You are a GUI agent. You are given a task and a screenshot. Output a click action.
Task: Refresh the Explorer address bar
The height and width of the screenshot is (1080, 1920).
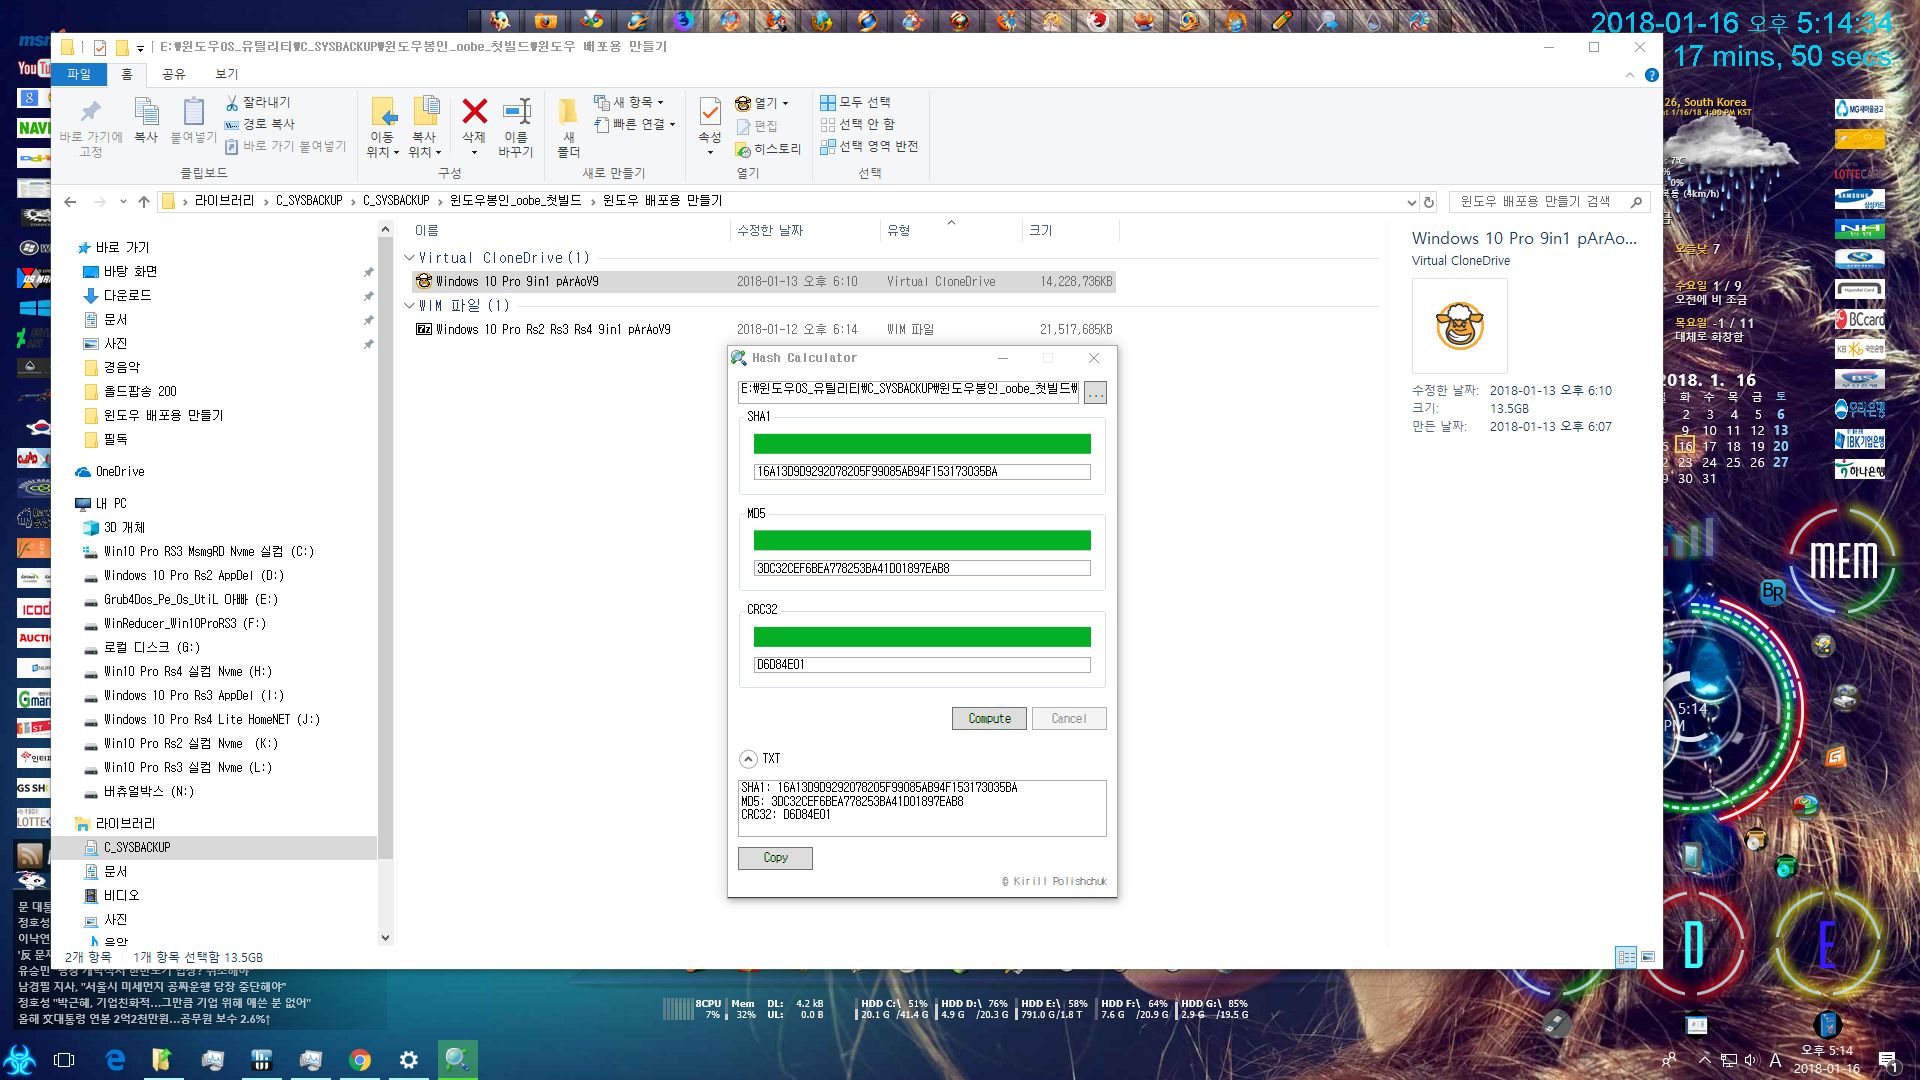tap(1429, 202)
